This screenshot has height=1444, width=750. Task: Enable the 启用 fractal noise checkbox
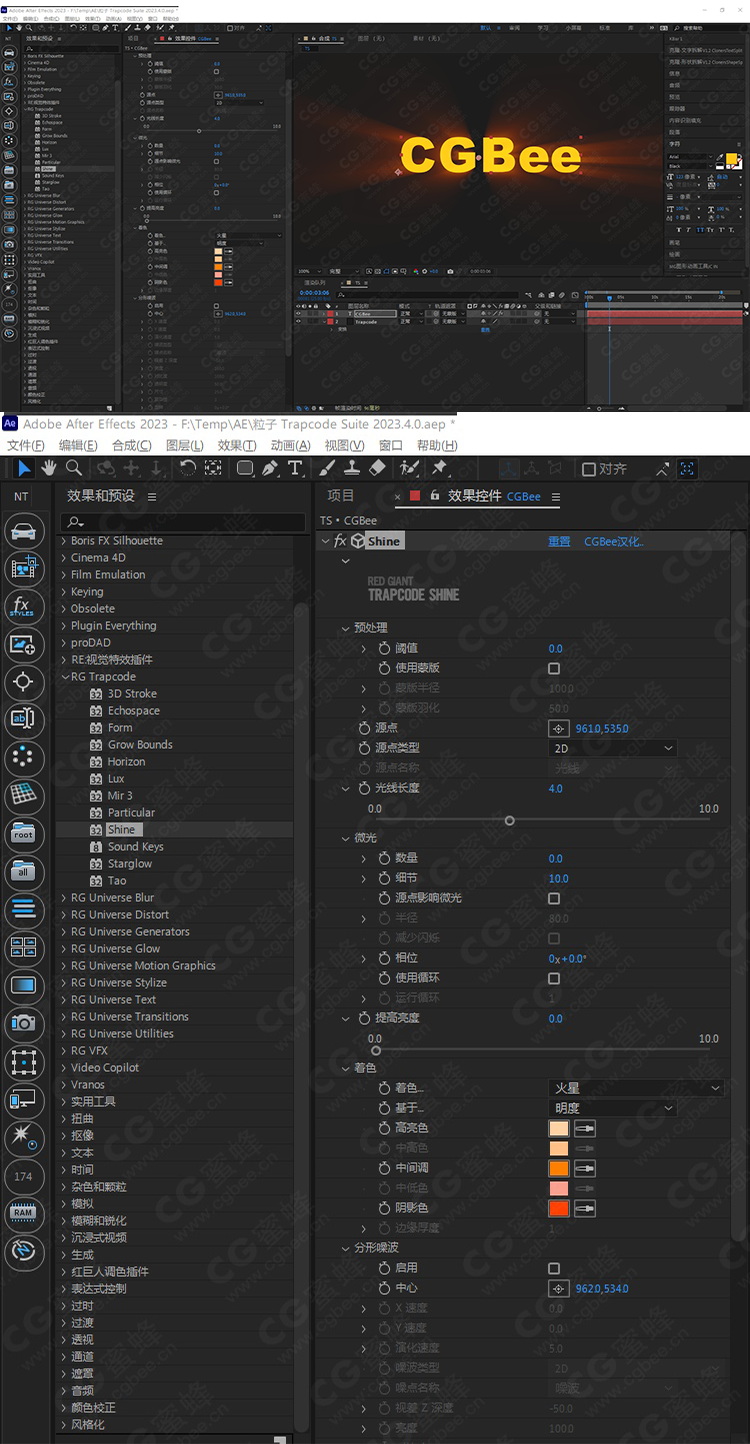coord(554,1269)
